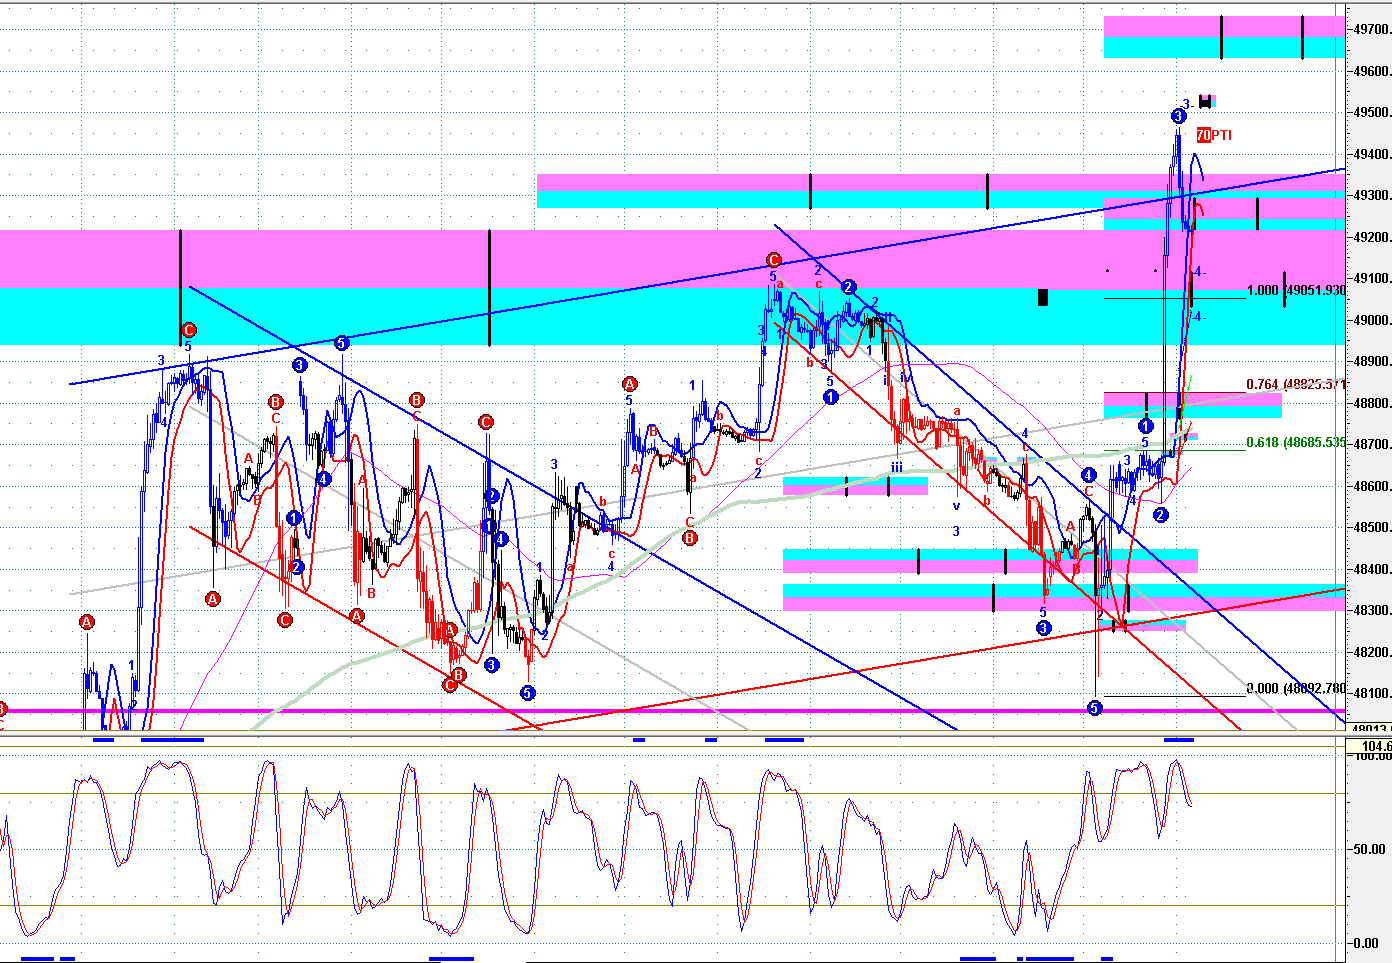This screenshot has width=1392, height=963.
Task: Click the thick magenta horizontal support line
Action: (x=672, y=711)
